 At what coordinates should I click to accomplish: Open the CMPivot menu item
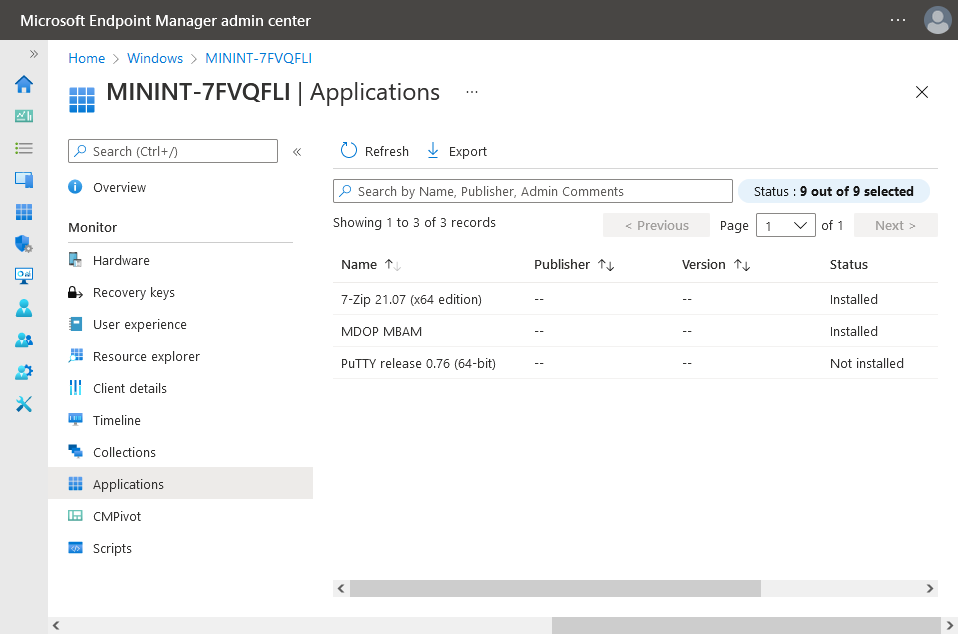click(180, 516)
